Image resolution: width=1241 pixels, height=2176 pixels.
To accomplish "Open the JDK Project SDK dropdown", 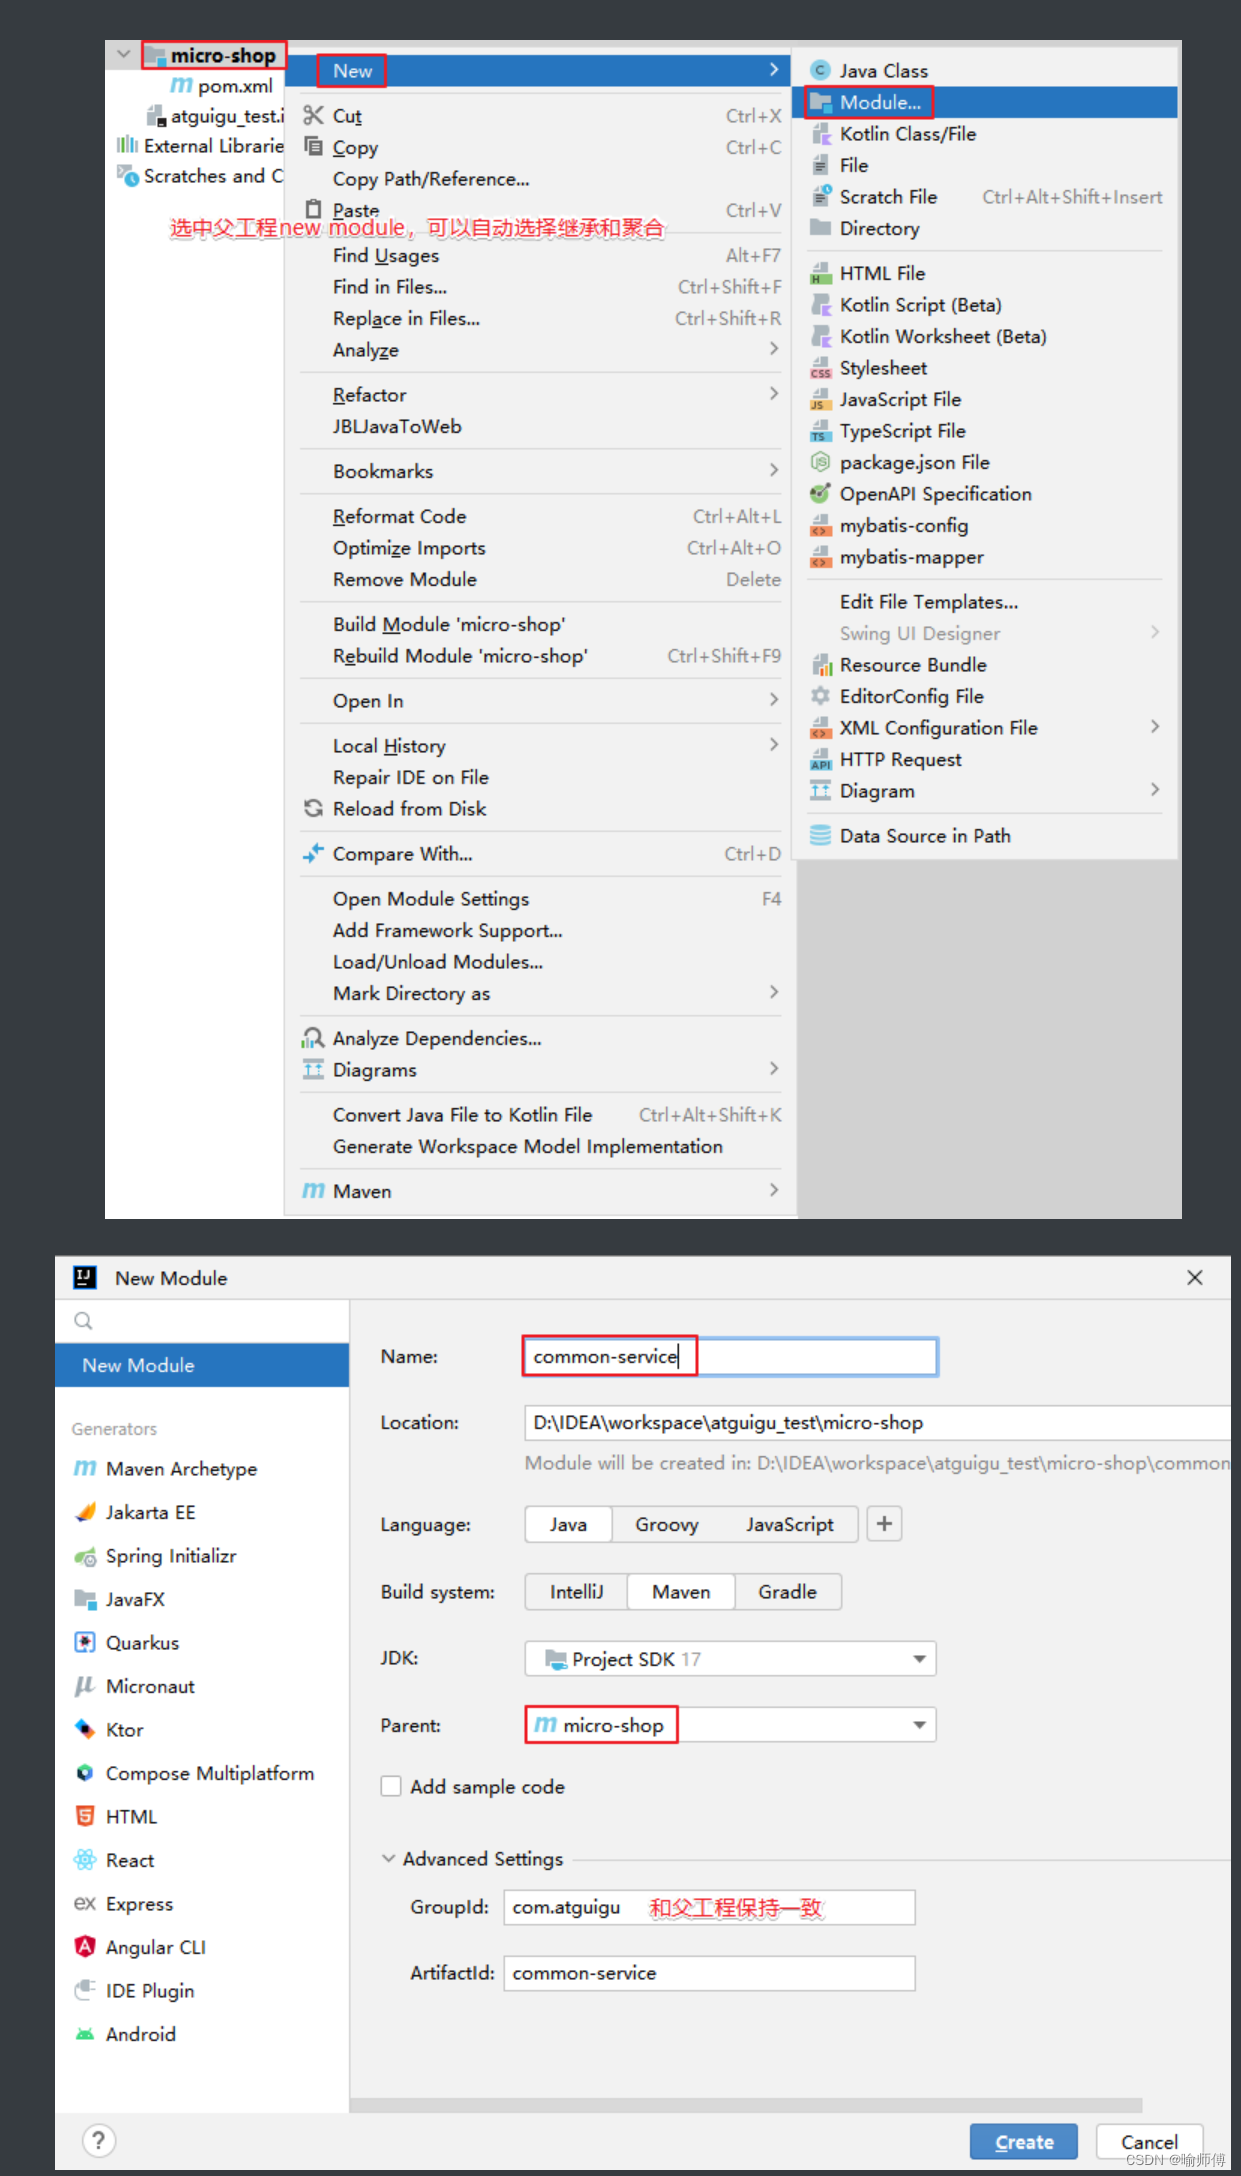I will point(730,1659).
